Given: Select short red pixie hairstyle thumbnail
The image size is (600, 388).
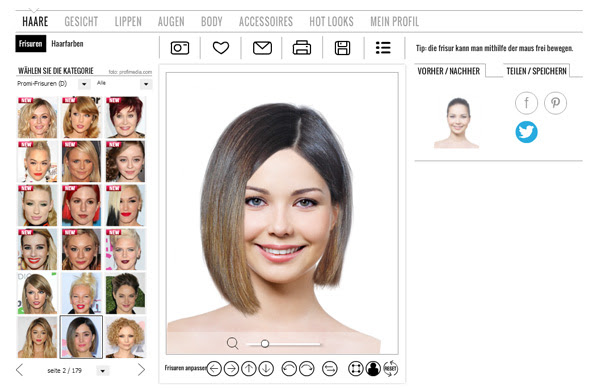Looking at the screenshot, I should pyautogui.click(x=126, y=117).
